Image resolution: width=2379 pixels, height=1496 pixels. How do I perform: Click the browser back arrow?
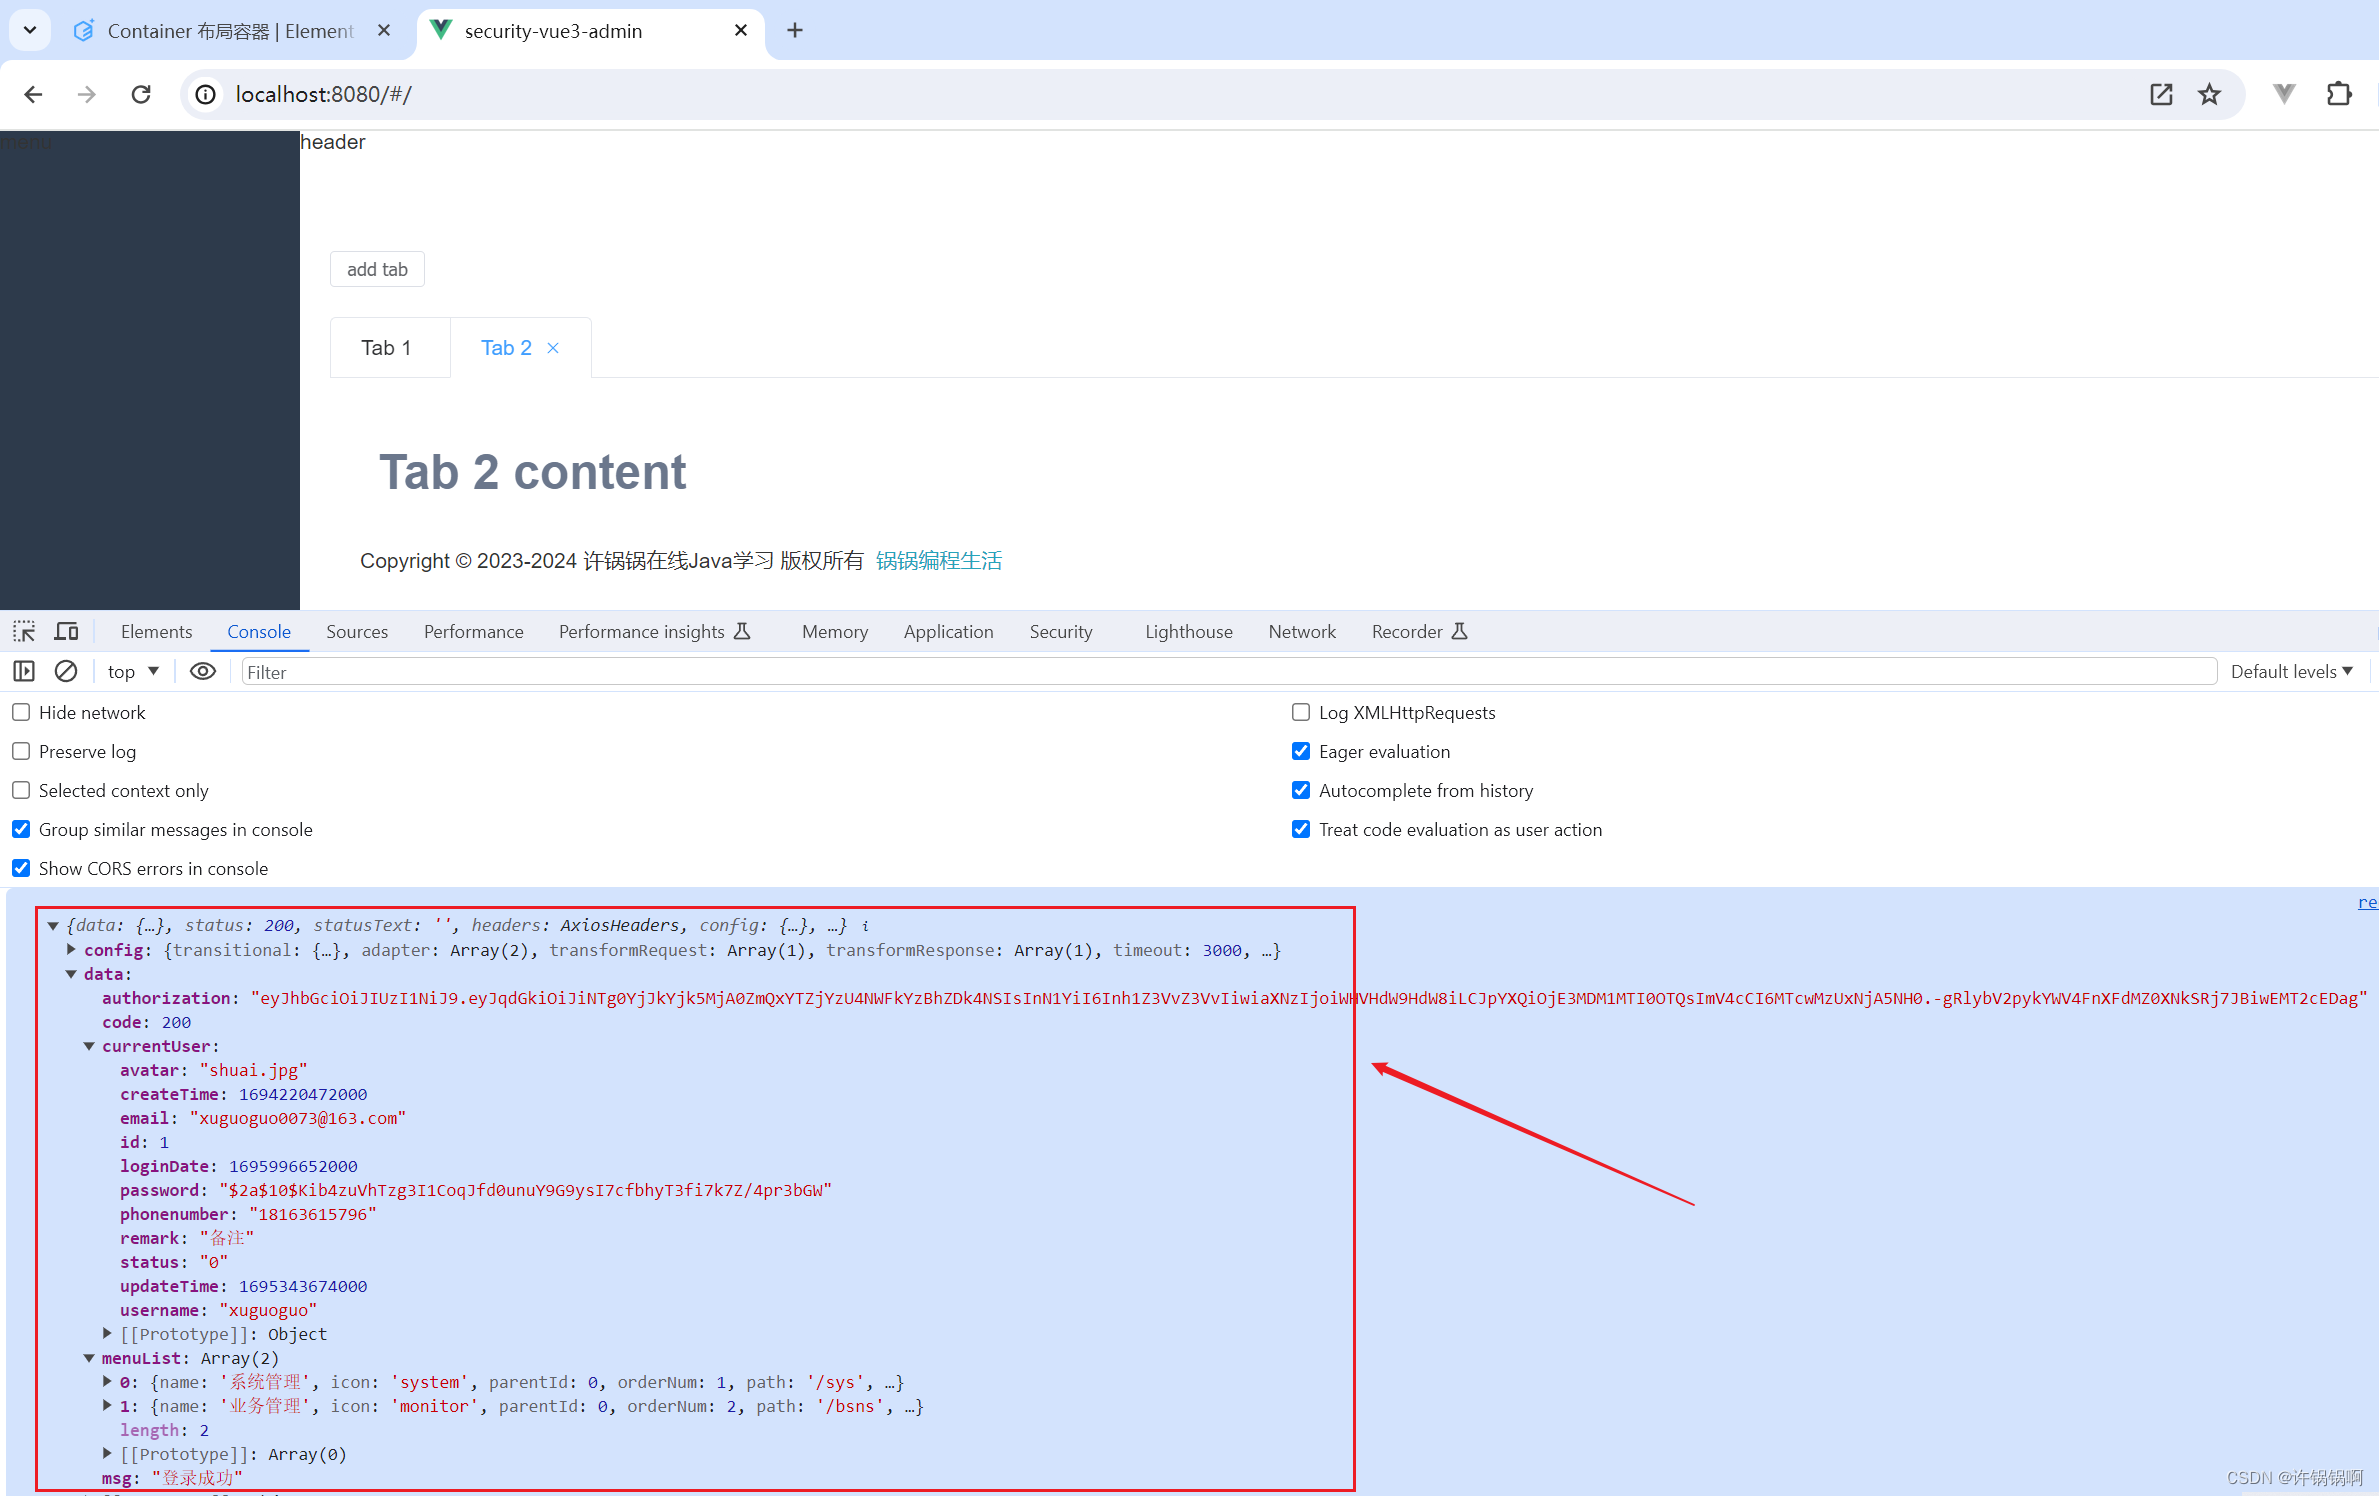[33, 94]
